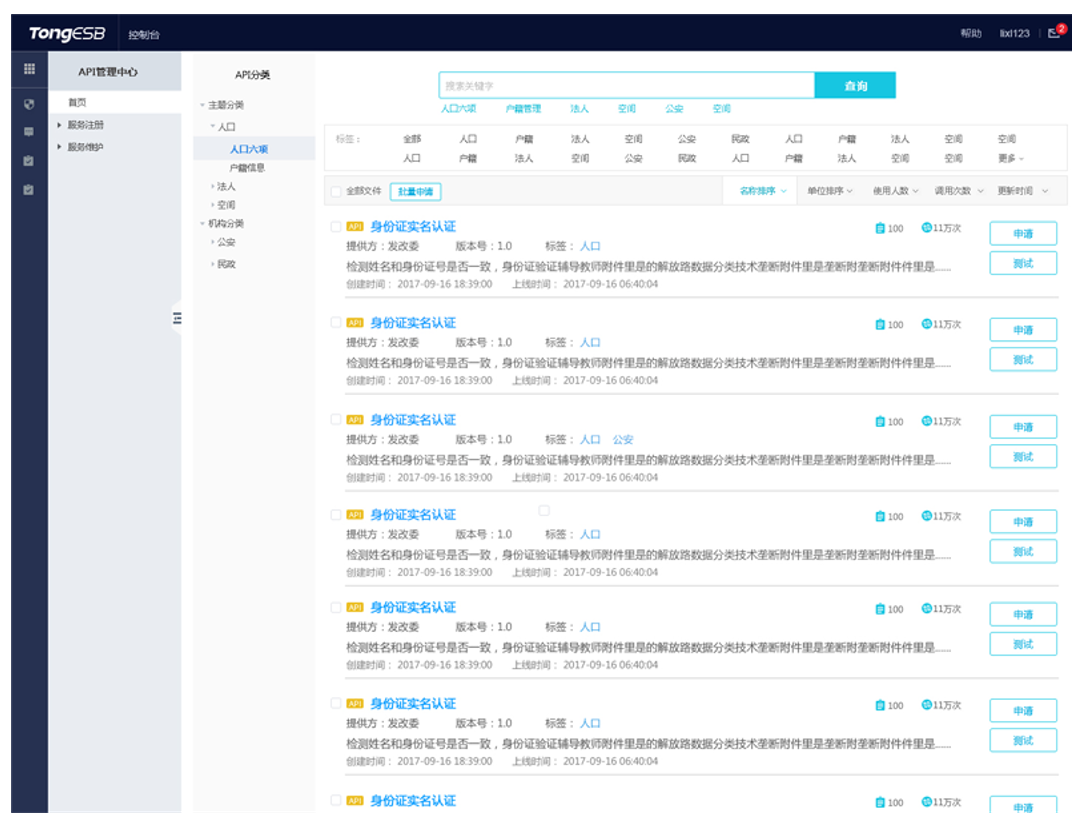The width and height of the screenshot is (1072, 824).
Task: Check the 全部文件 select-all checkbox
Action: click(x=337, y=189)
